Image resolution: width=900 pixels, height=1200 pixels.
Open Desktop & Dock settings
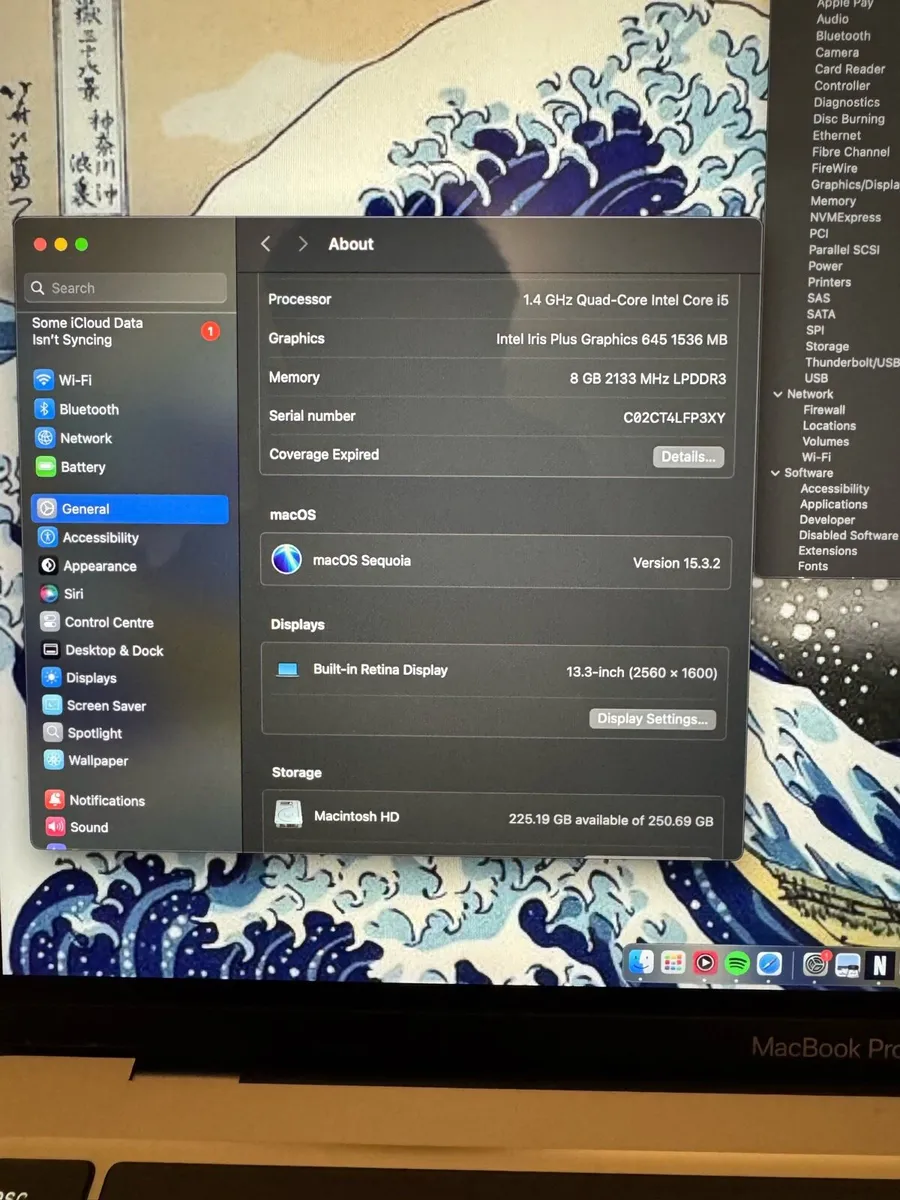coord(102,650)
